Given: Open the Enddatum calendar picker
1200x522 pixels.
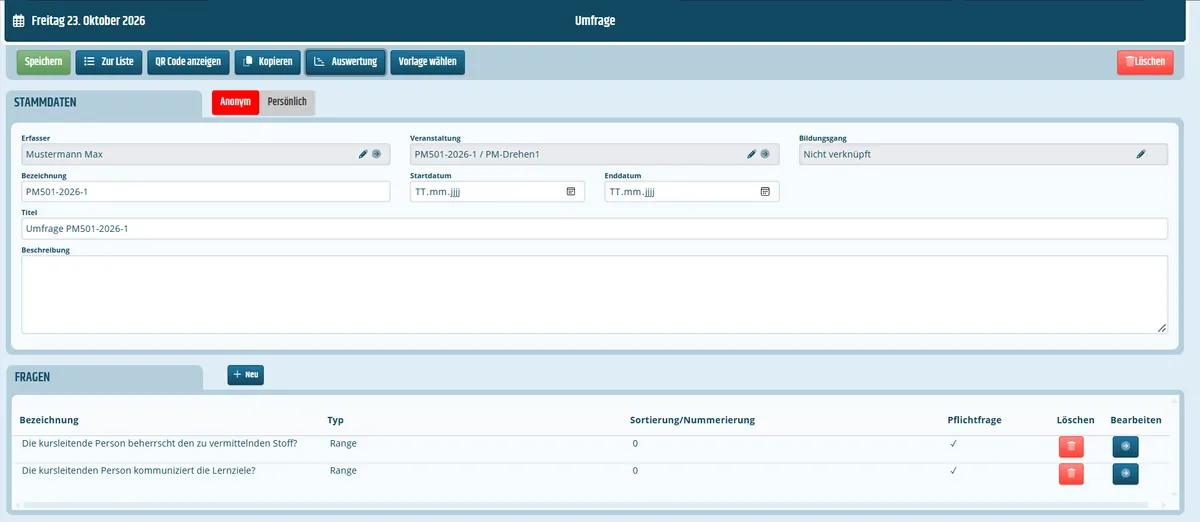Looking at the screenshot, I should coord(765,191).
